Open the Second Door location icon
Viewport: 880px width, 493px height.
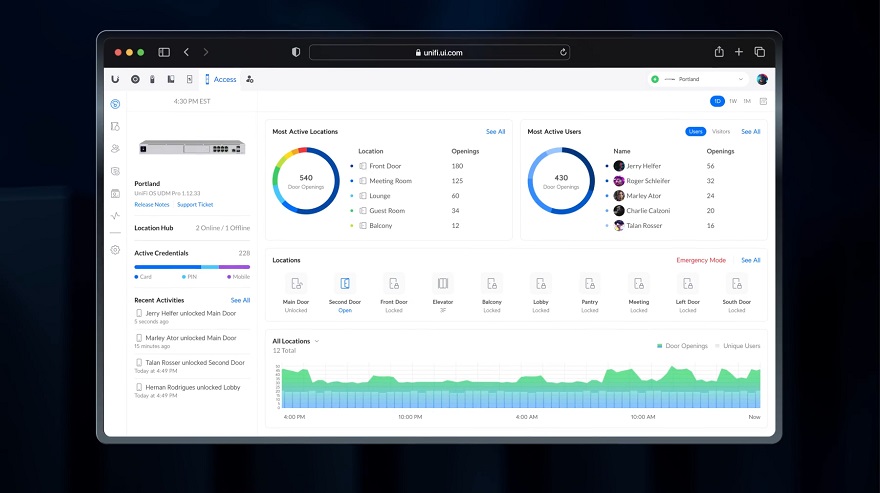pyautogui.click(x=344, y=284)
